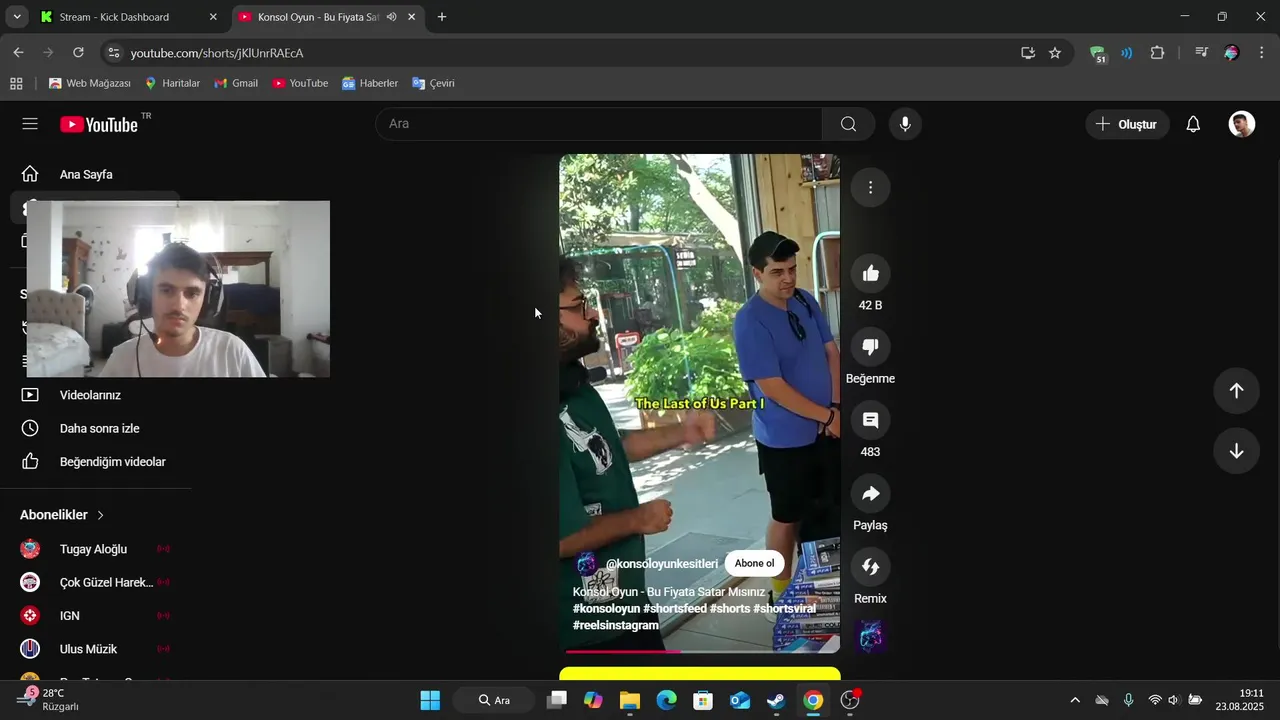Go to next Short with down arrow
The height and width of the screenshot is (720, 1280).
point(1236,451)
